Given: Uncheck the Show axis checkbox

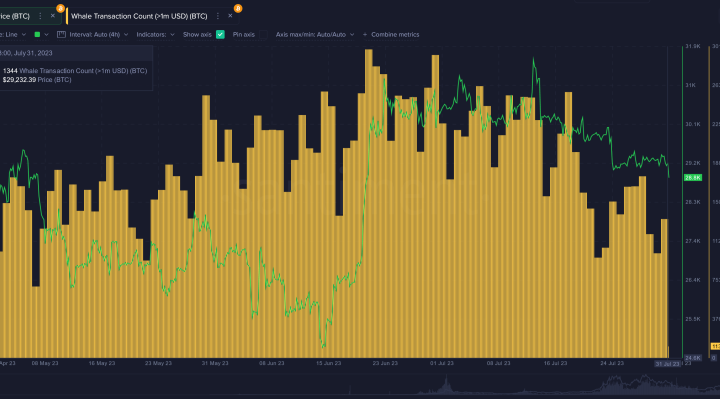Looking at the screenshot, I should coord(220,34).
